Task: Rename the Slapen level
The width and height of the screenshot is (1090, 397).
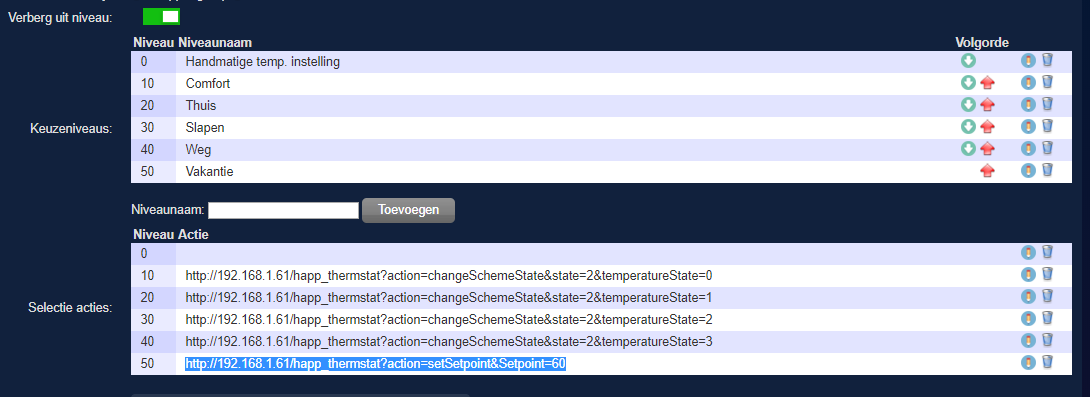Action: pyautogui.click(x=1028, y=127)
